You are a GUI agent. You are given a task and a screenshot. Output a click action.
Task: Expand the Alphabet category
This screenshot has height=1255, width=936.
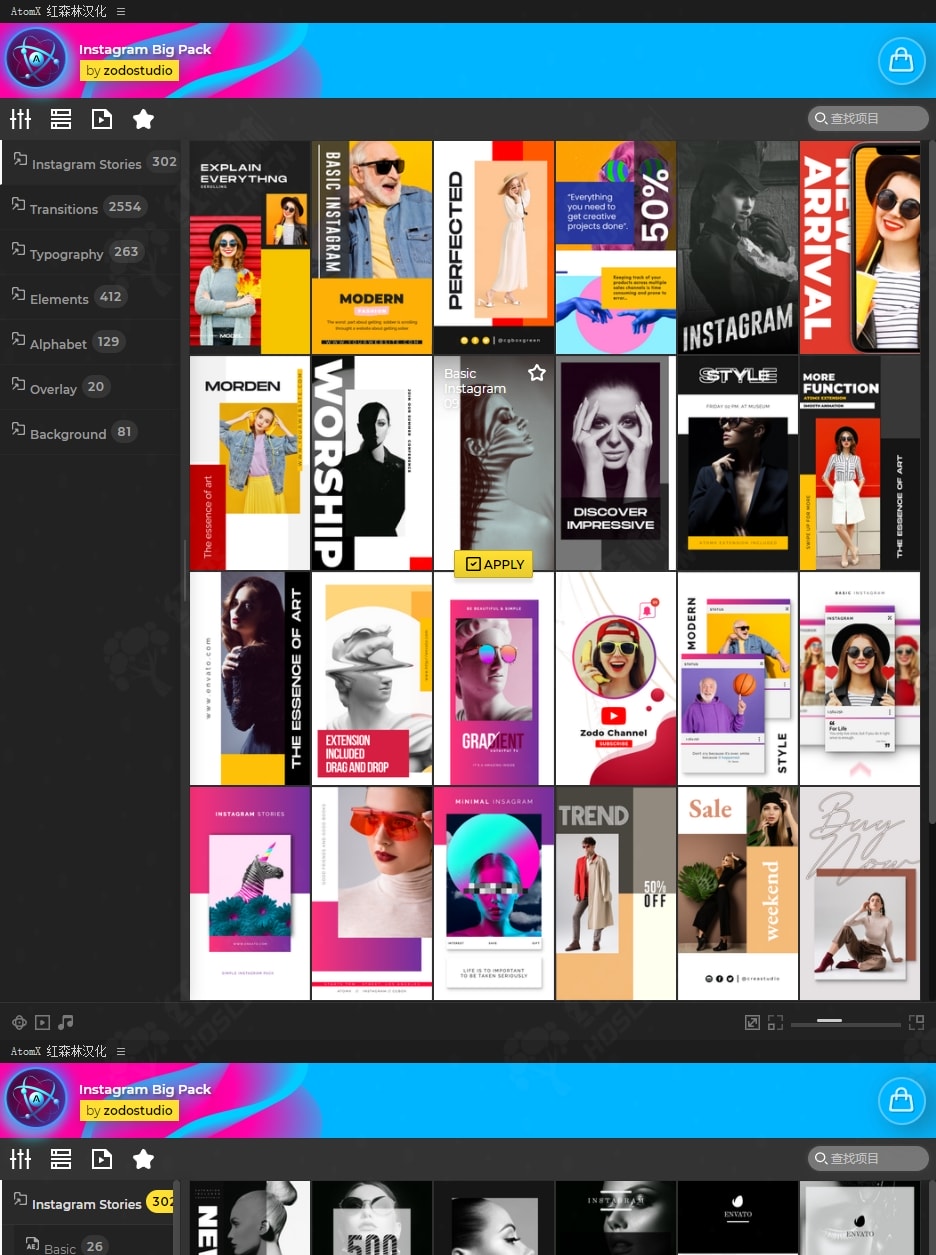point(90,343)
